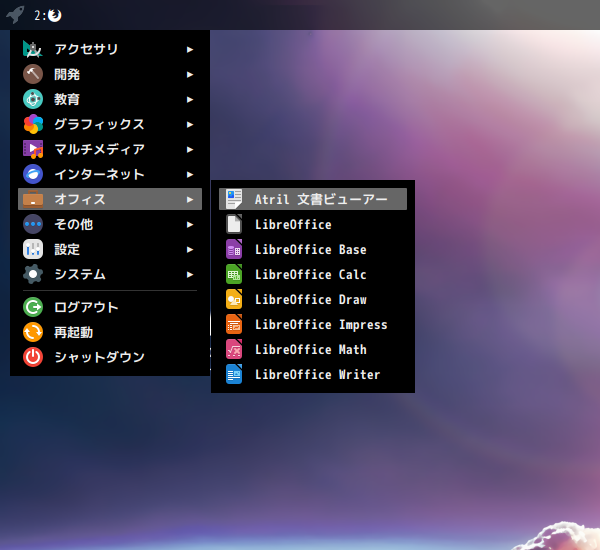The image size is (600, 550).
Task: Expand the 設定 submenu arrow
Action: point(190,250)
